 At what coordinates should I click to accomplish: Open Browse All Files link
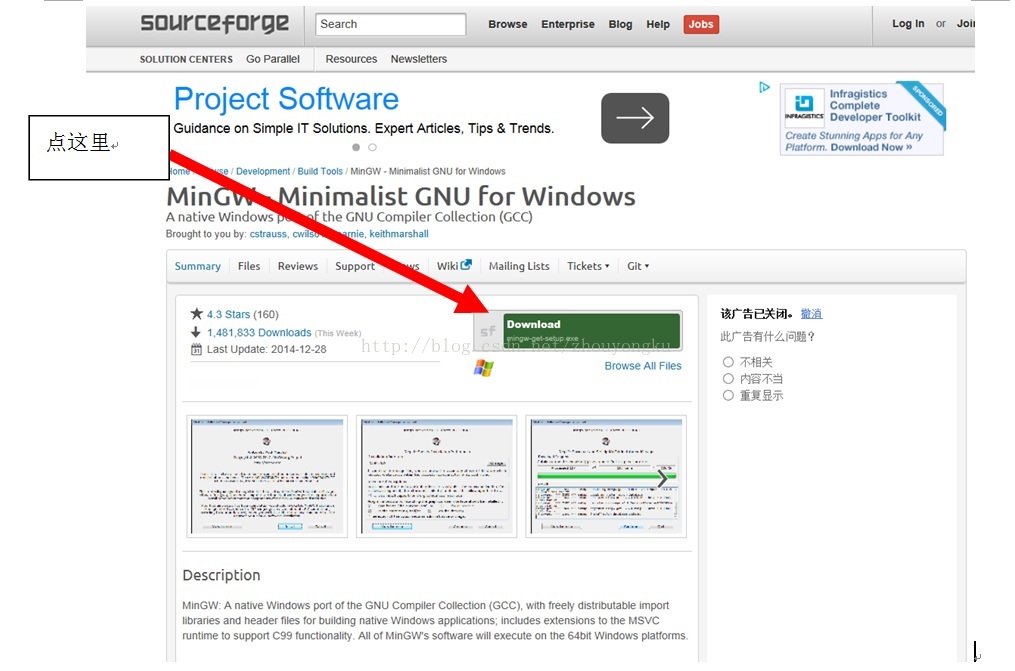point(643,366)
